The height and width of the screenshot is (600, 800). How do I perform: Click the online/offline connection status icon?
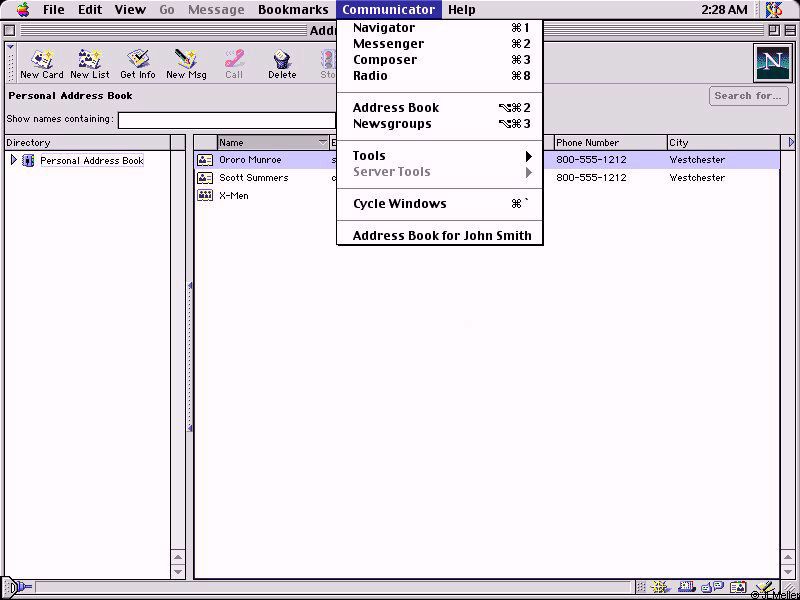19,588
